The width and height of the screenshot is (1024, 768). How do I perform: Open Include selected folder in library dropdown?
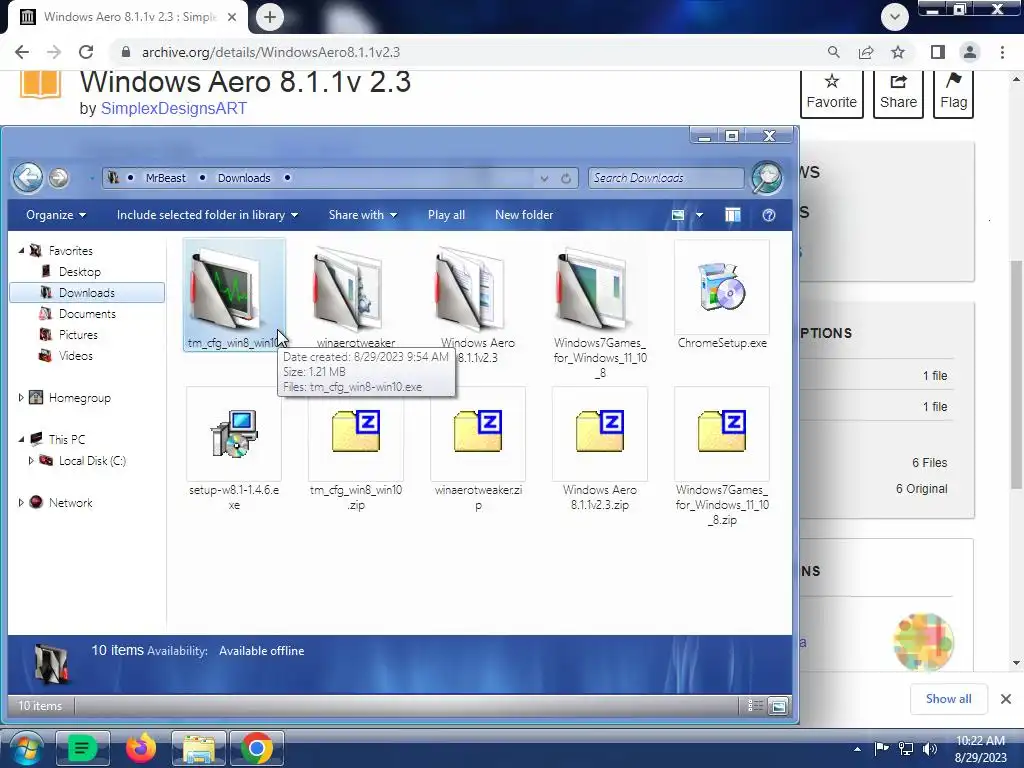[x=207, y=215]
